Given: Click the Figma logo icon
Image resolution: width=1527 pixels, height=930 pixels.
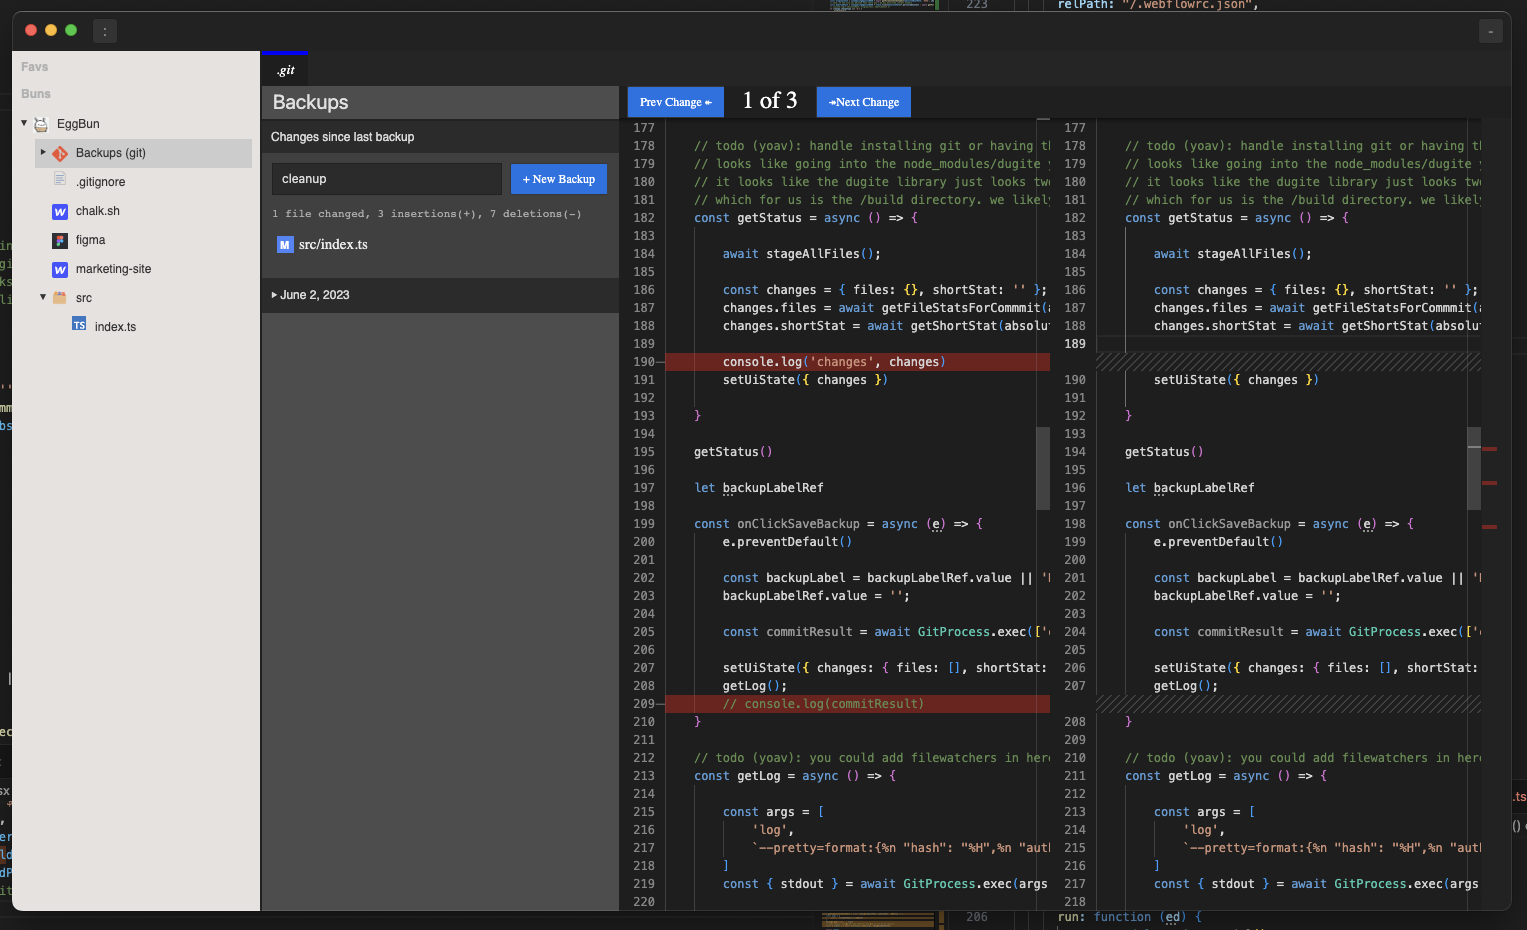Looking at the screenshot, I should click(x=60, y=240).
